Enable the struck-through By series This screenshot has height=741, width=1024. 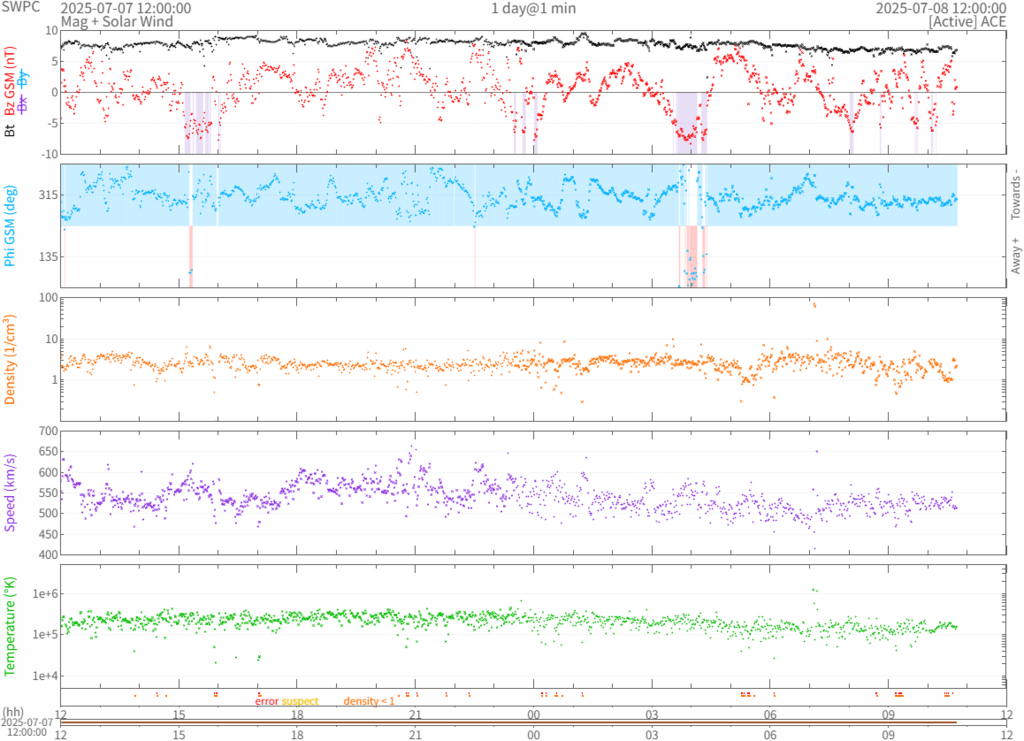coord(24,78)
